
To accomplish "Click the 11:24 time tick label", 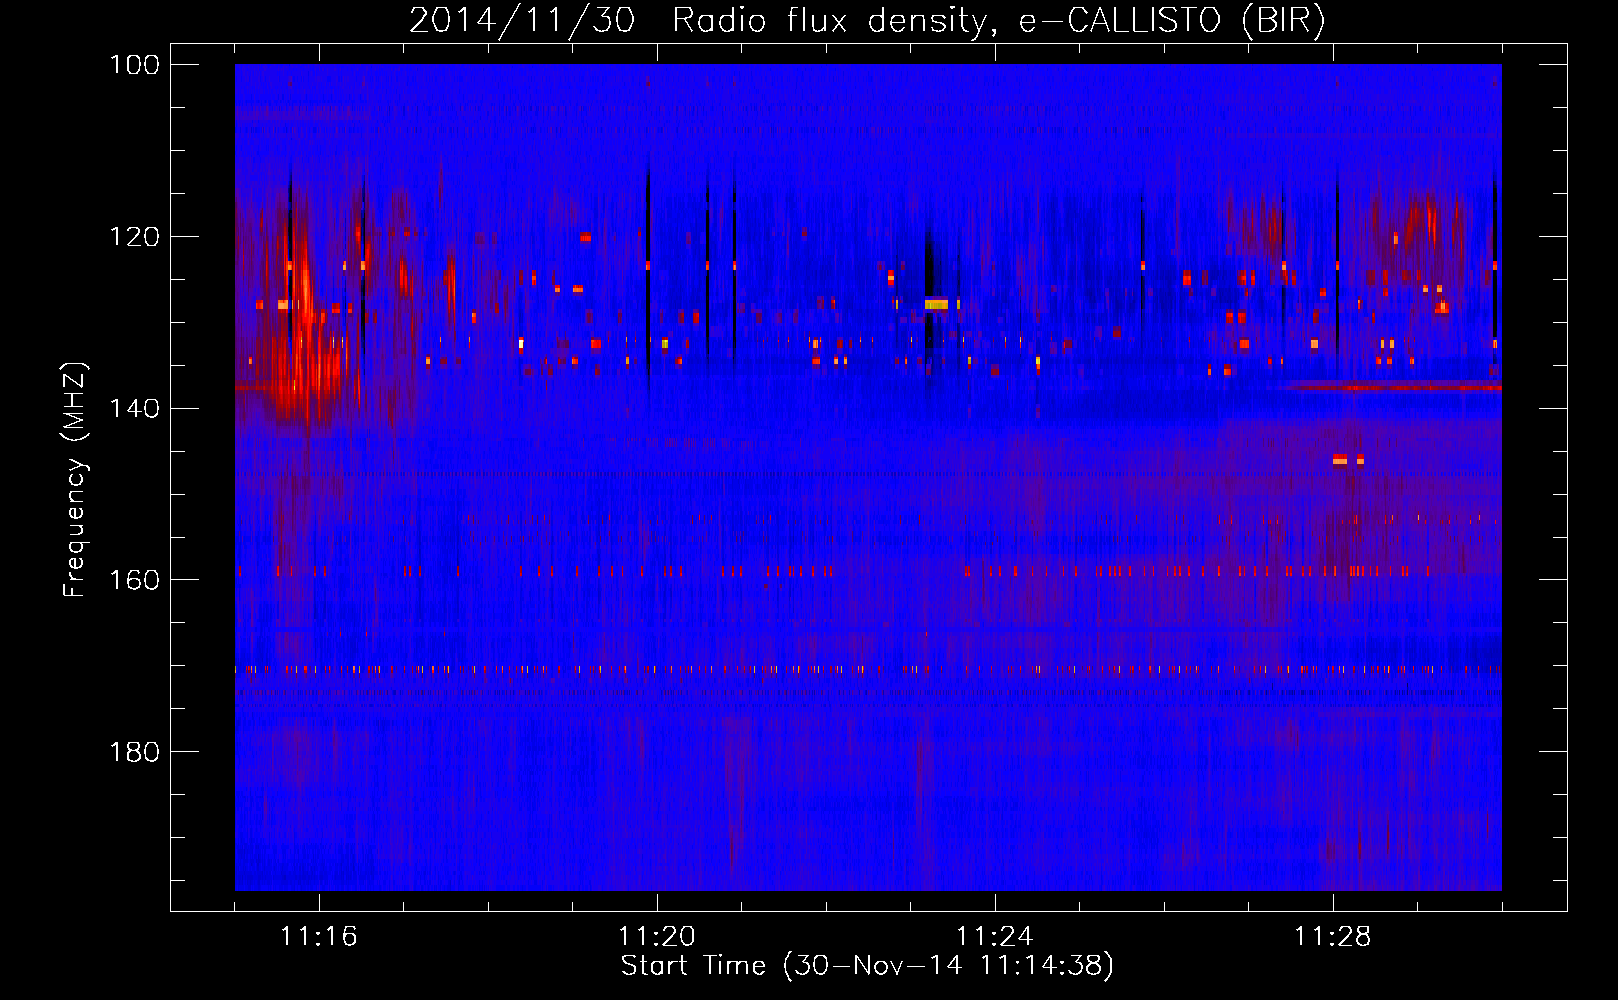I will point(995,937).
